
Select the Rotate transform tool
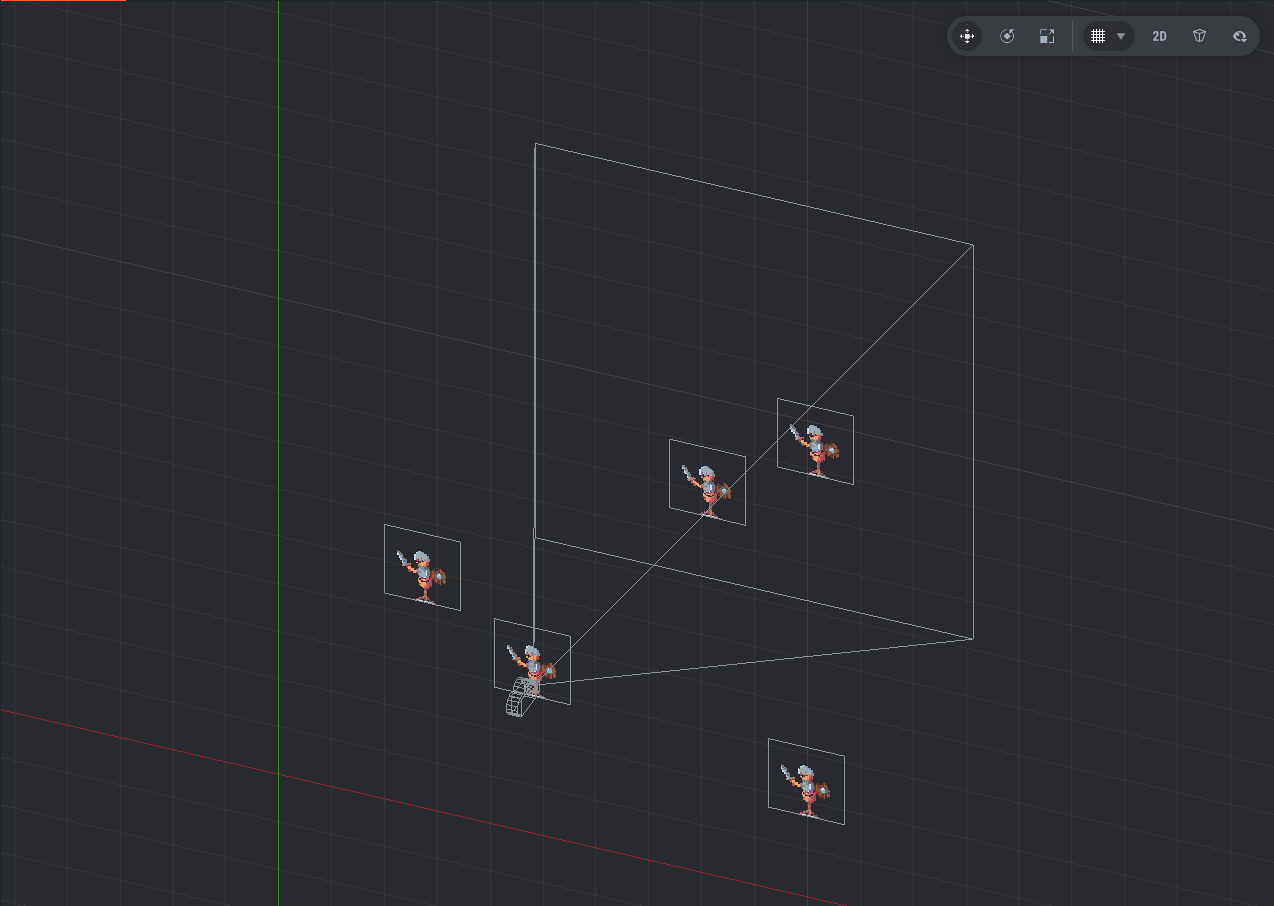pos(1007,36)
